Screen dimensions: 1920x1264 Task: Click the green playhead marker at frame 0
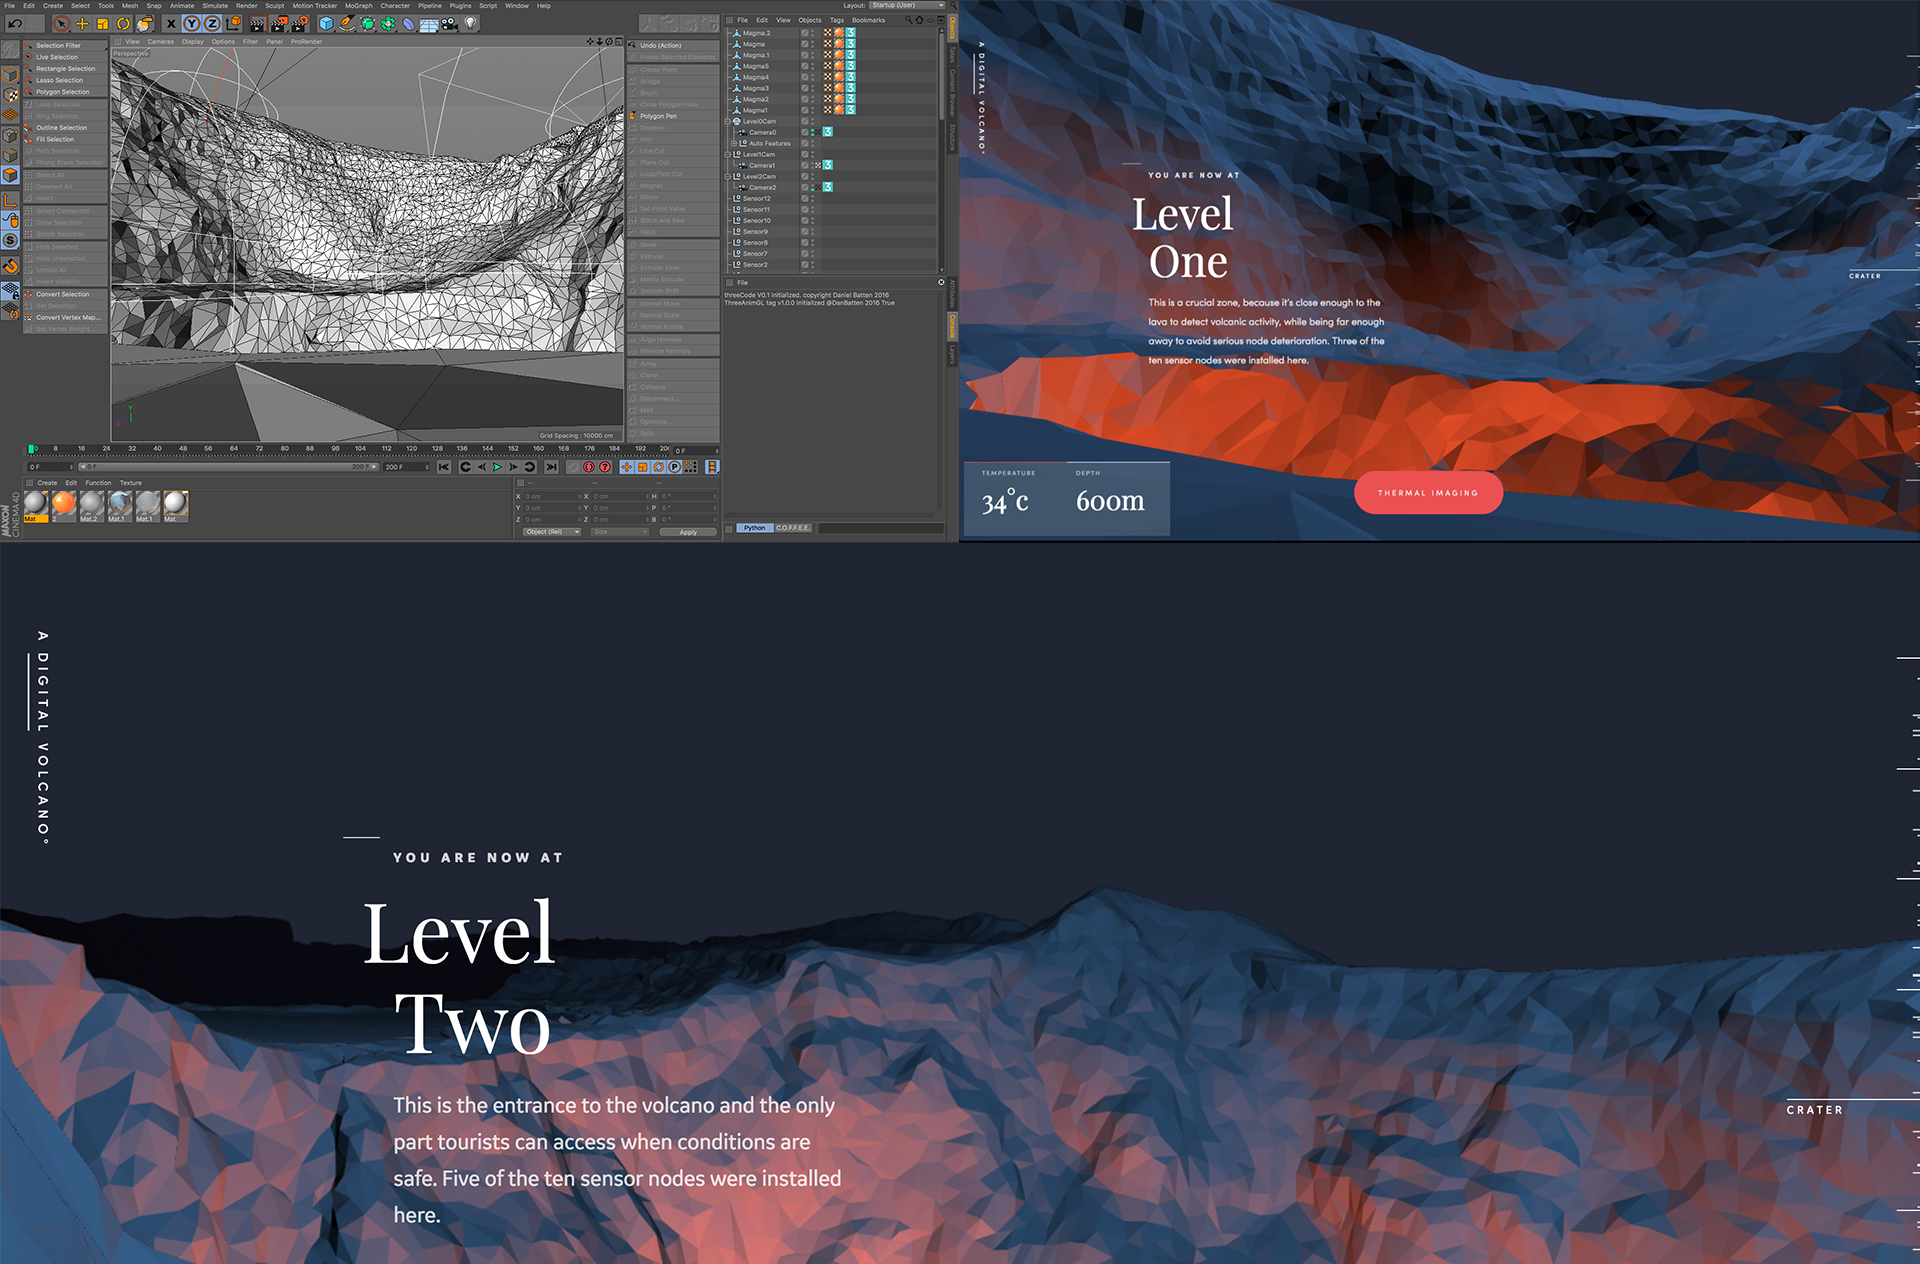32,449
